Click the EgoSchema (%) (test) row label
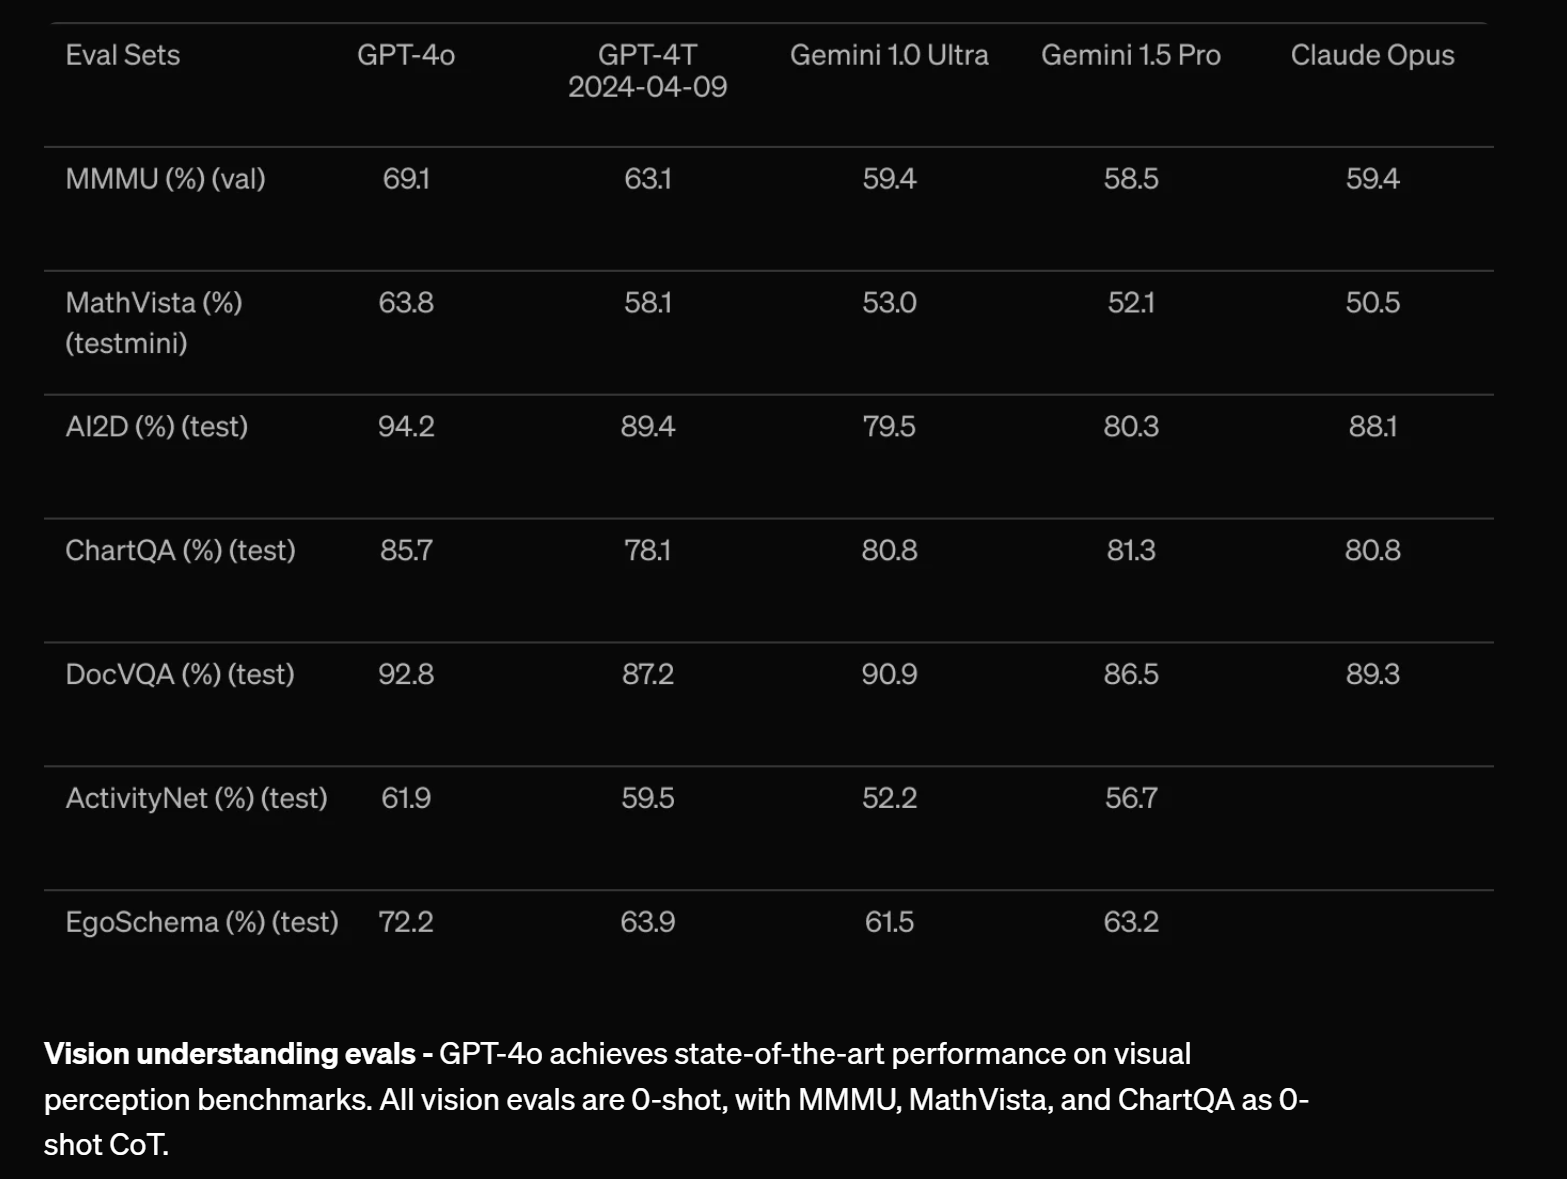This screenshot has height=1179, width=1567. (201, 922)
